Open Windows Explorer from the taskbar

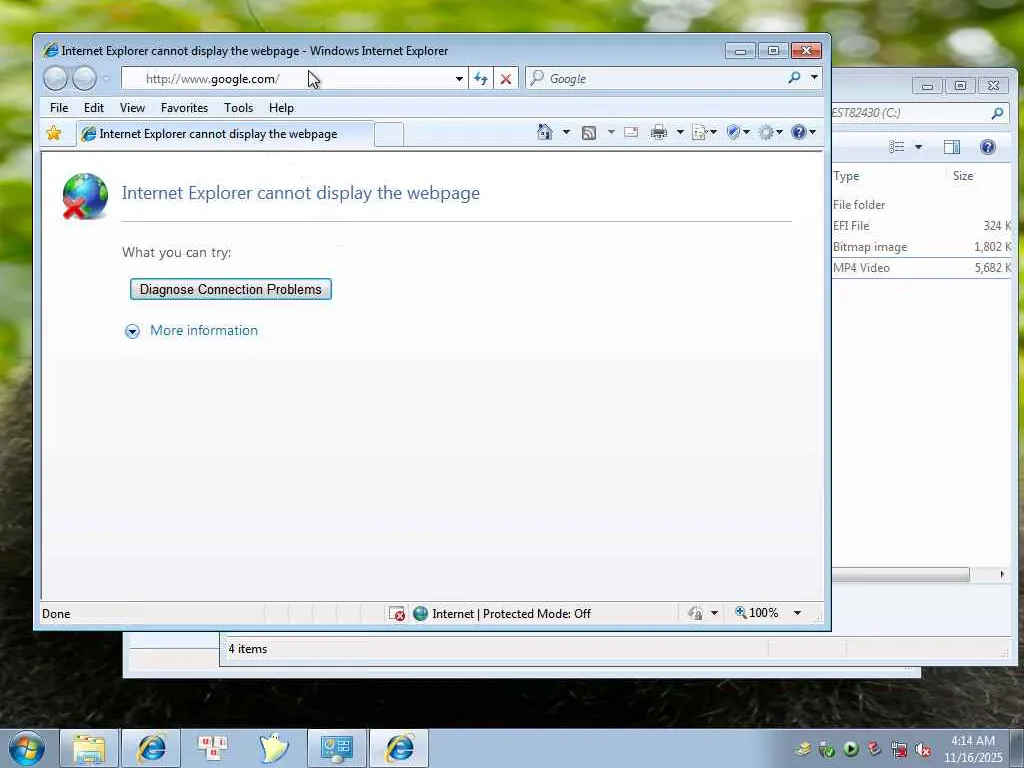[89, 748]
